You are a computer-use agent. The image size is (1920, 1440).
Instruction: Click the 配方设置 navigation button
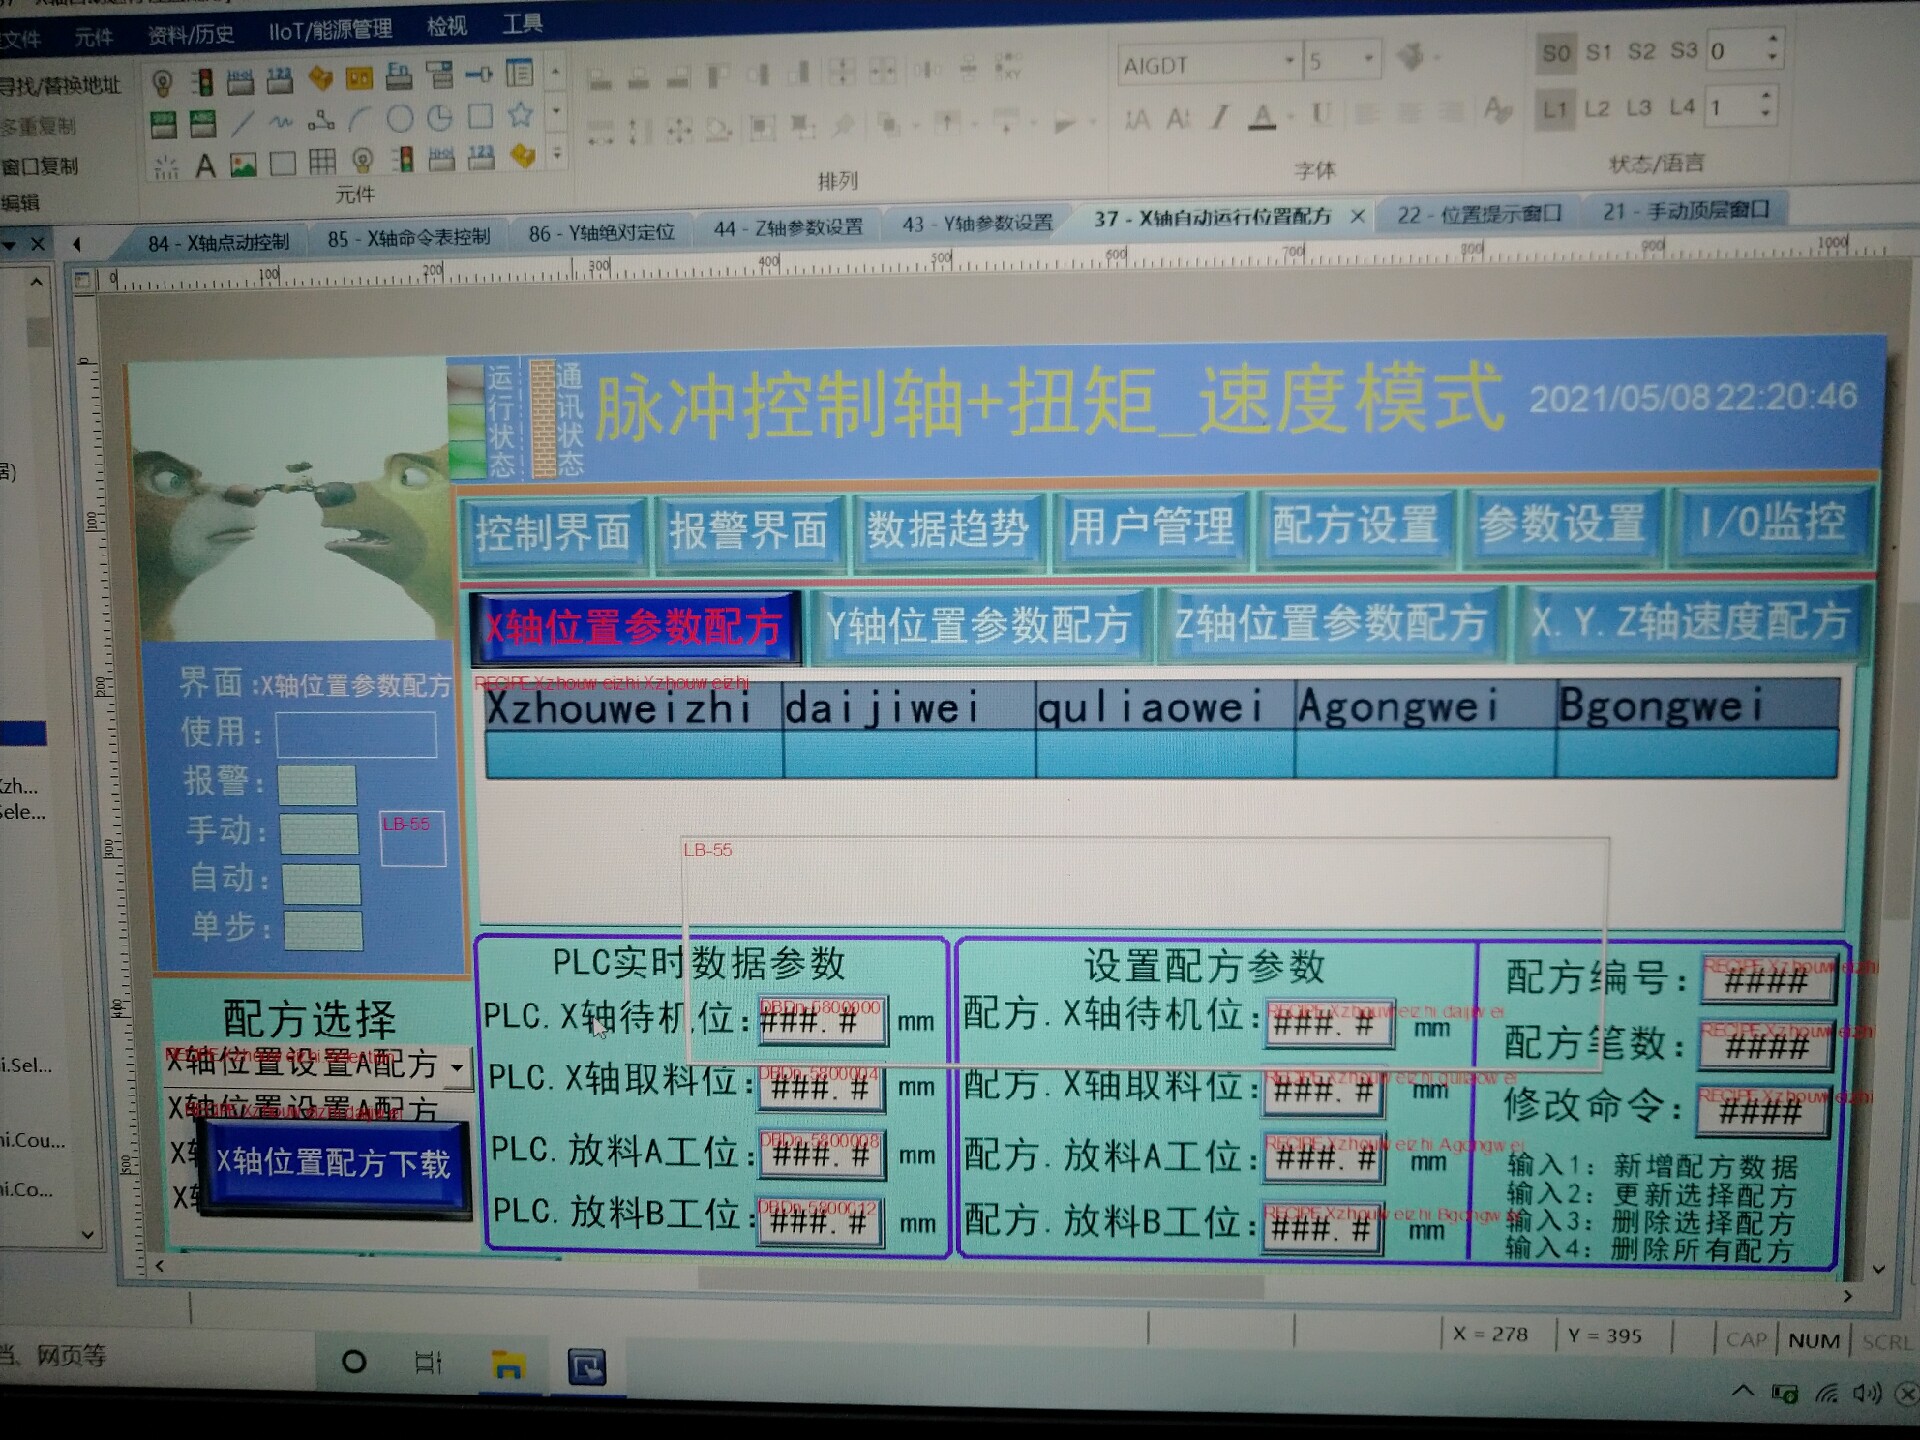(x=1355, y=524)
